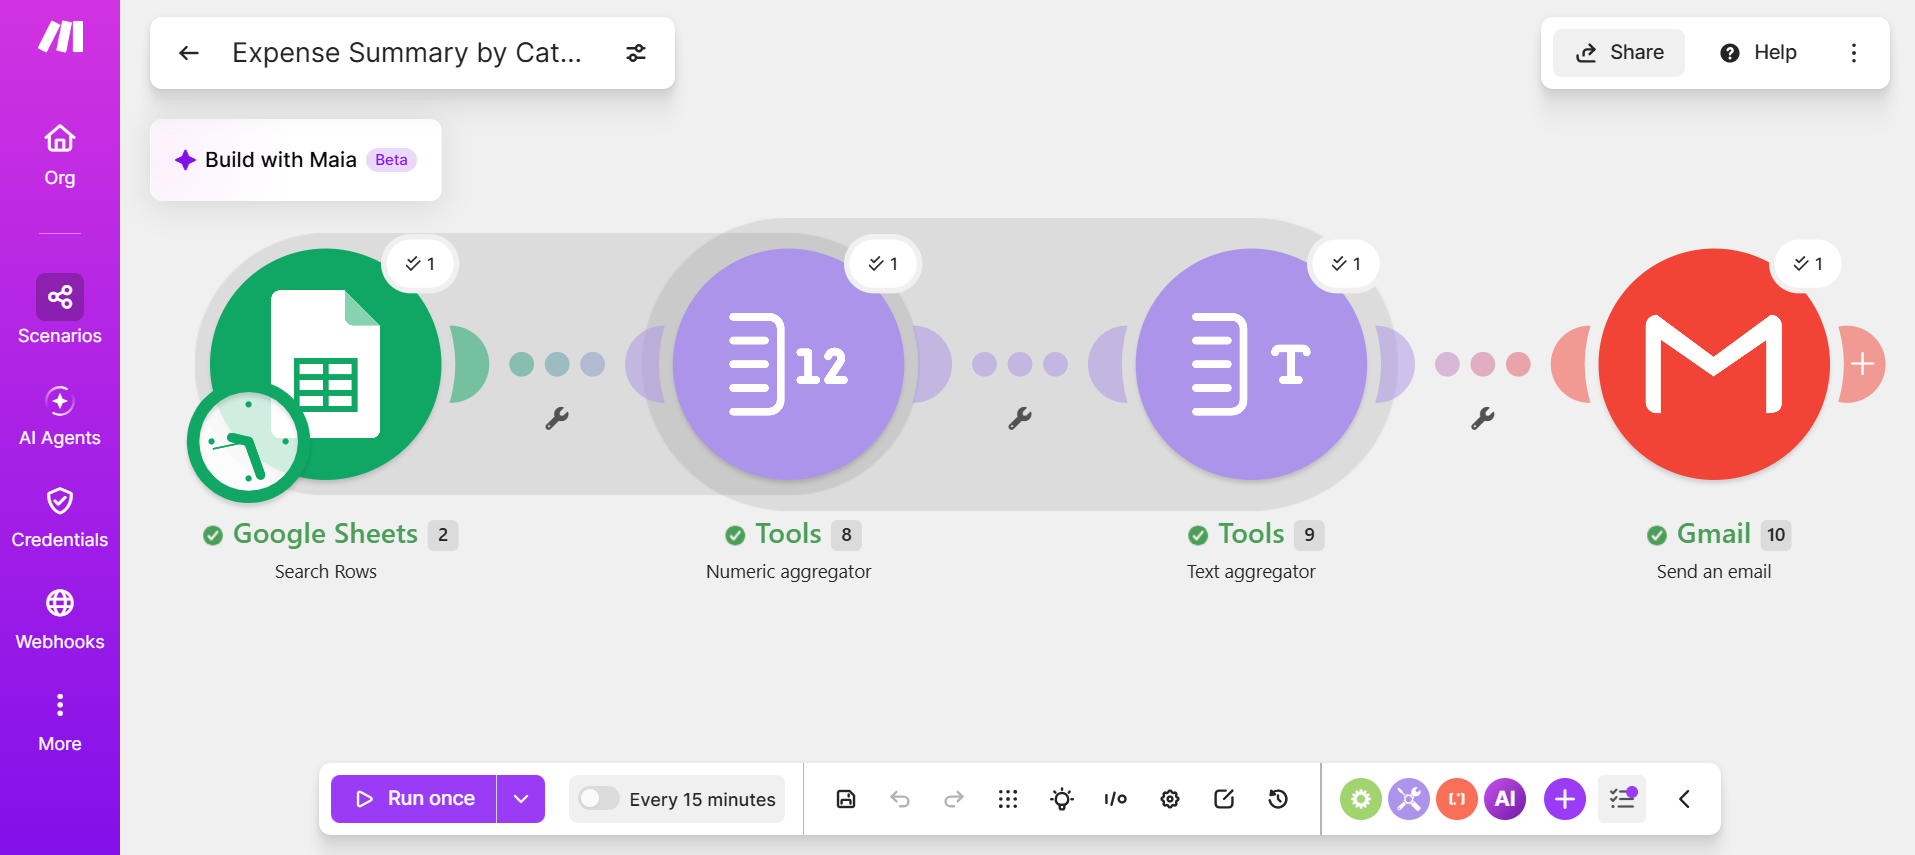Open the checklist icon with notification dot
1915x855 pixels.
coord(1622,799)
